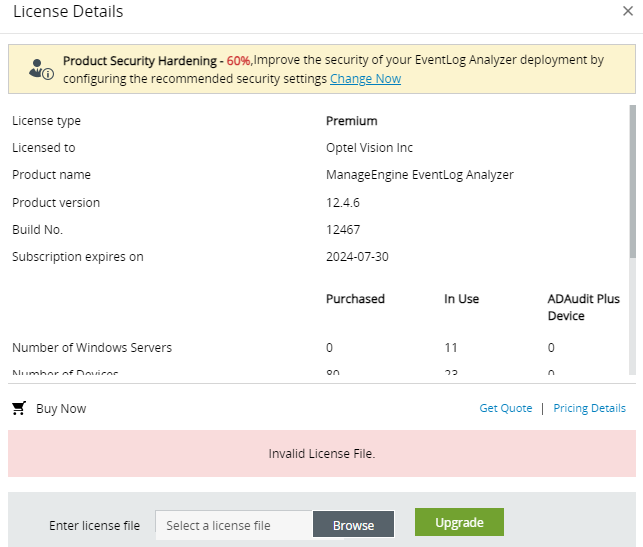Click the Number of Windows Servers label
The image size is (643, 547).
(x=92, y=348)
